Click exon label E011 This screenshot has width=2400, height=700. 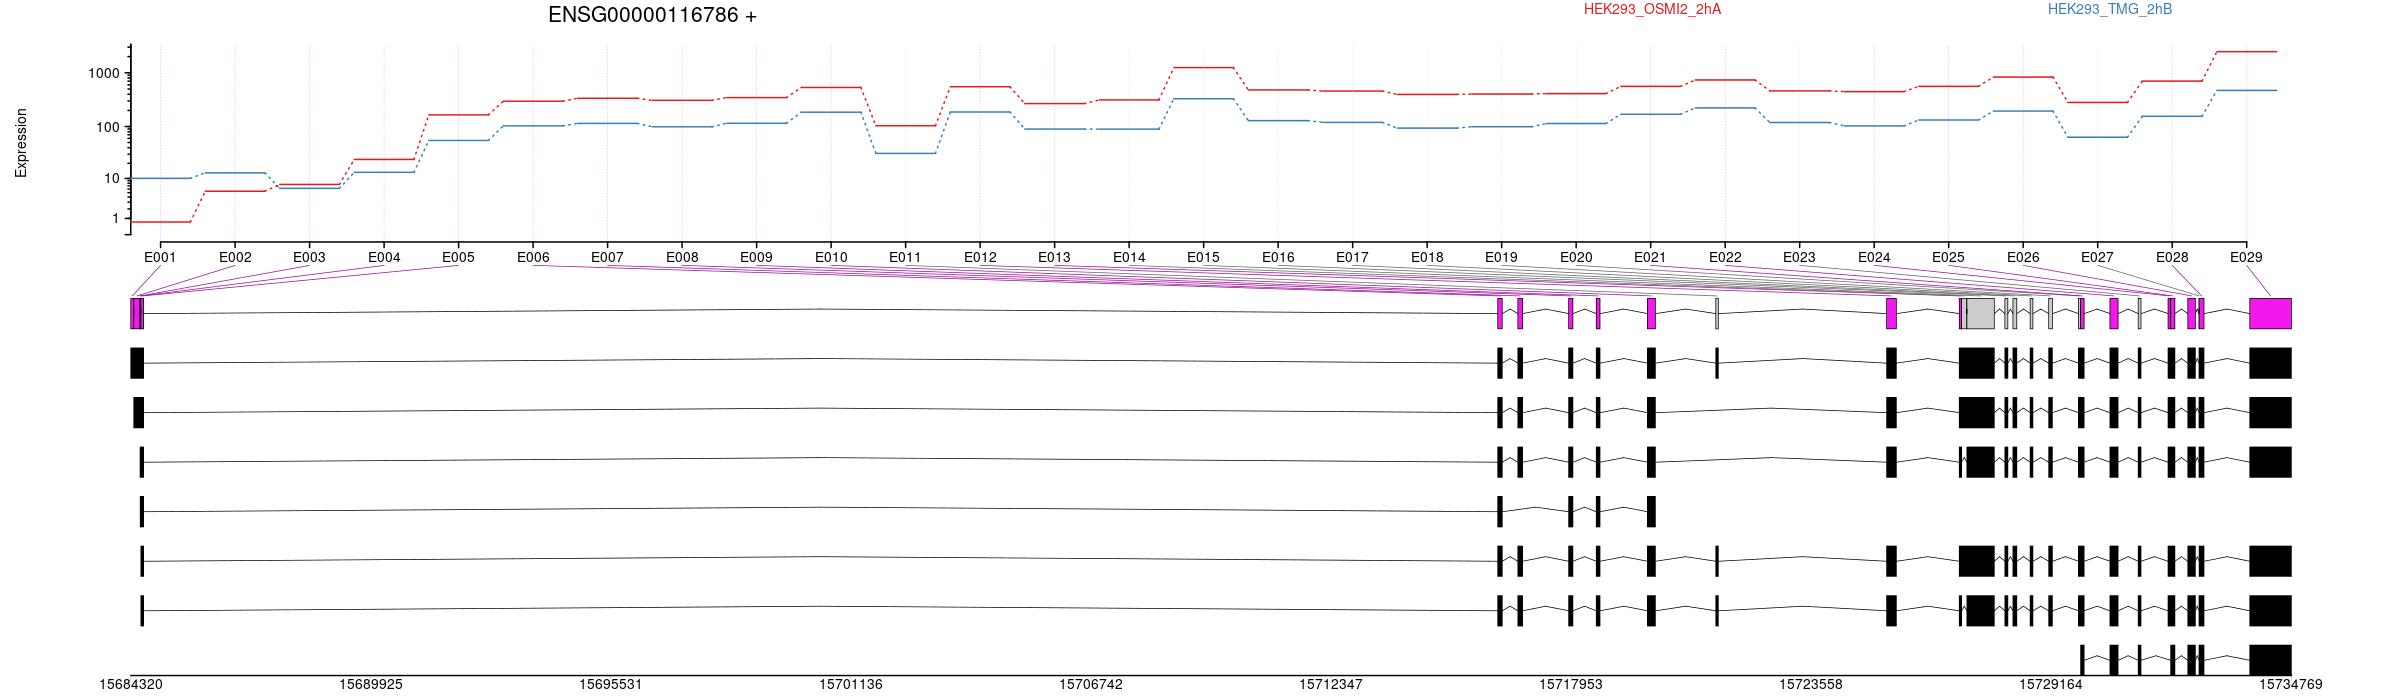905,257
